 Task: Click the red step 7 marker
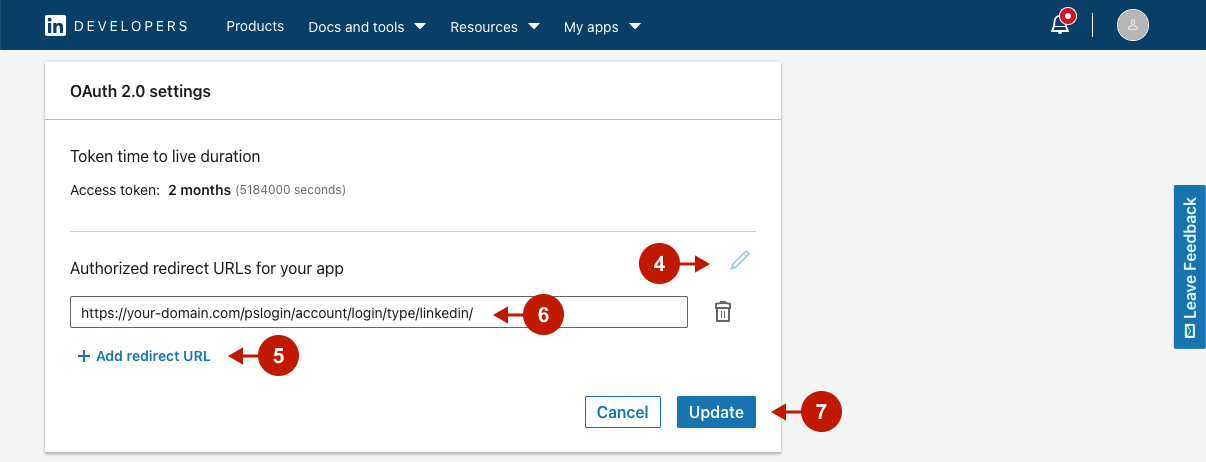tap(821, 412)
